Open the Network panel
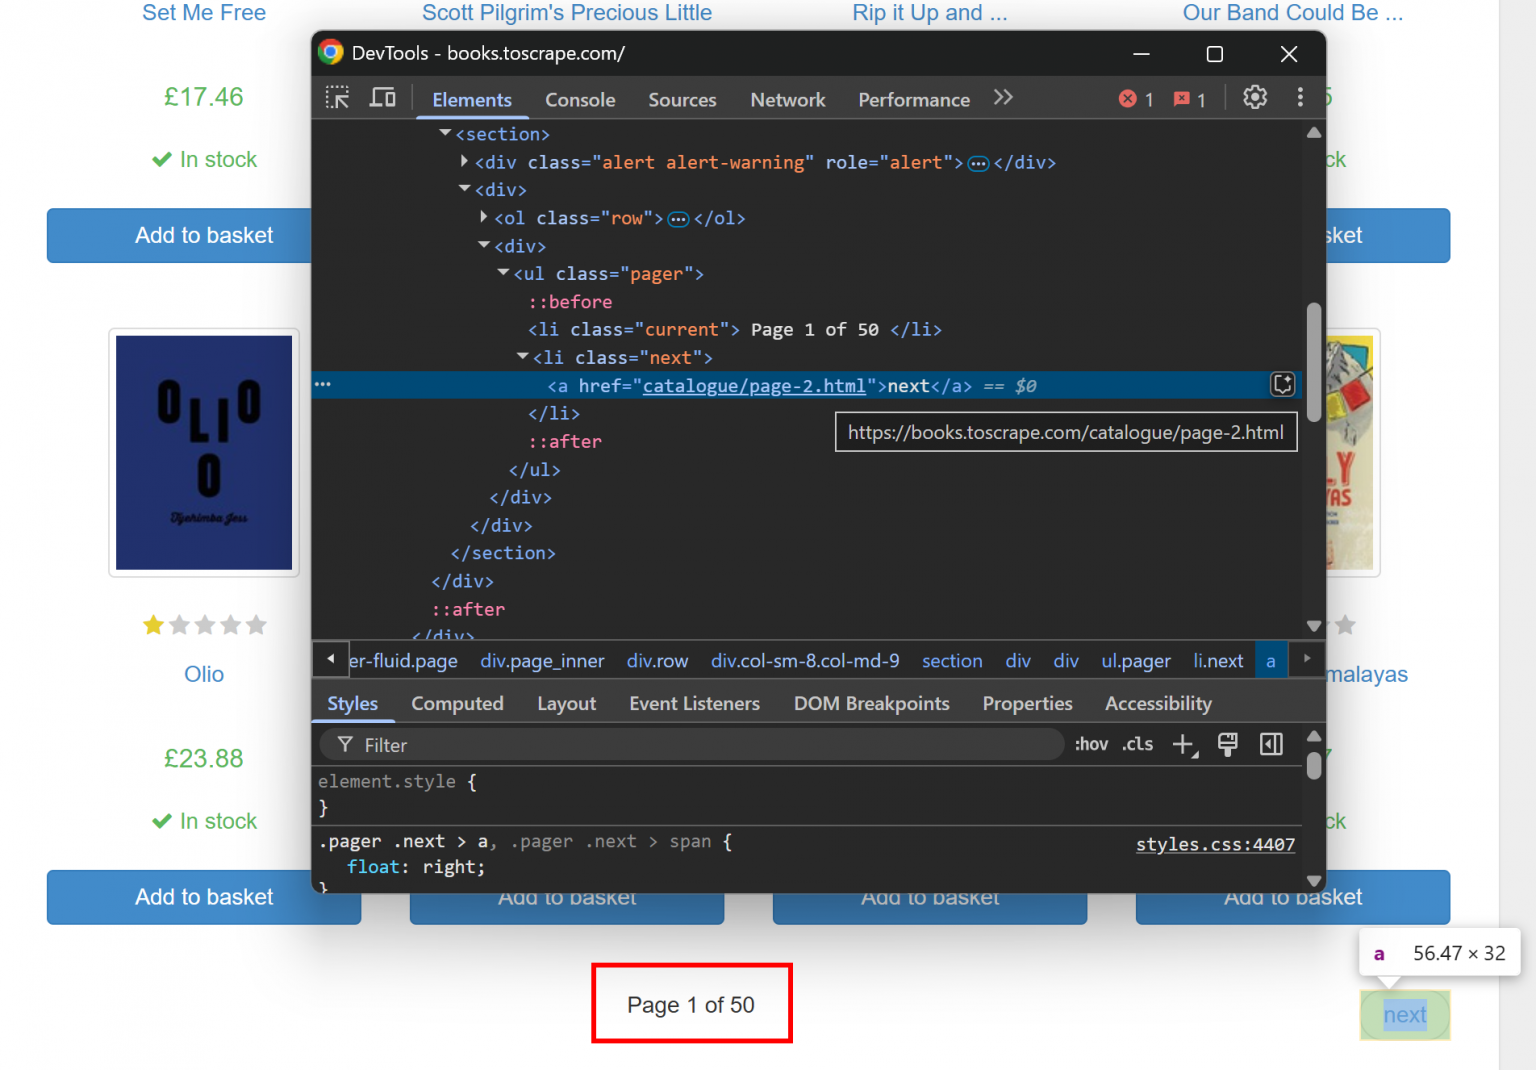Viewport: 1536px width, 1070px height. (x=787, y=99)
